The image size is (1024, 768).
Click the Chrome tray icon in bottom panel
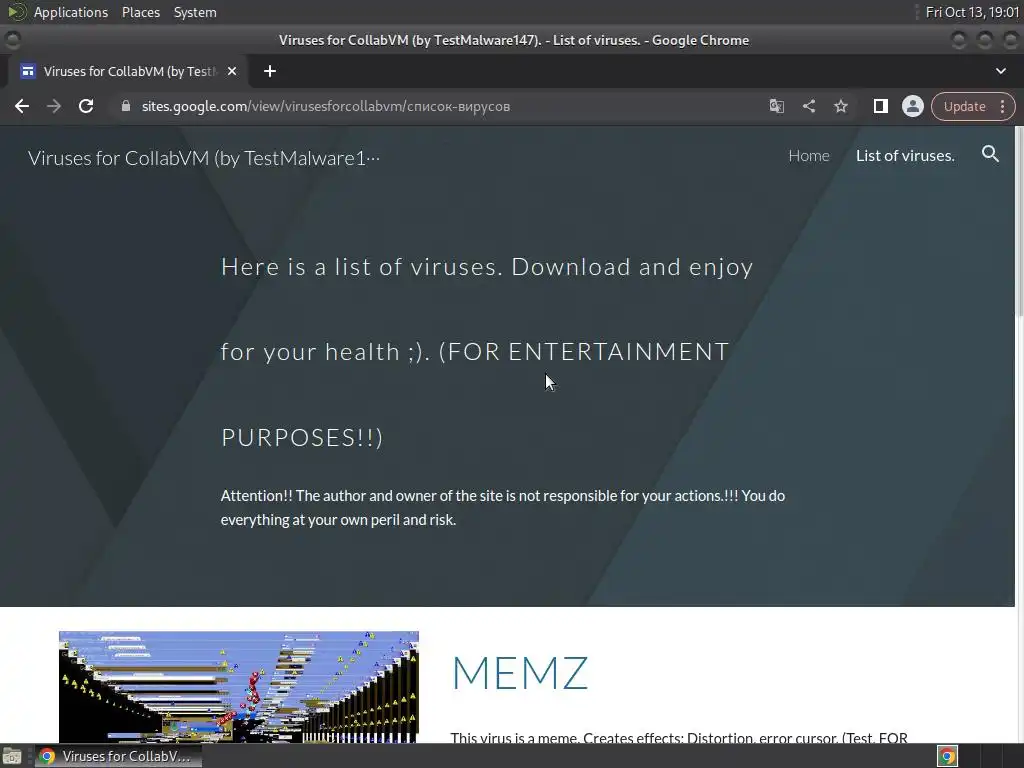coord(947,756)
